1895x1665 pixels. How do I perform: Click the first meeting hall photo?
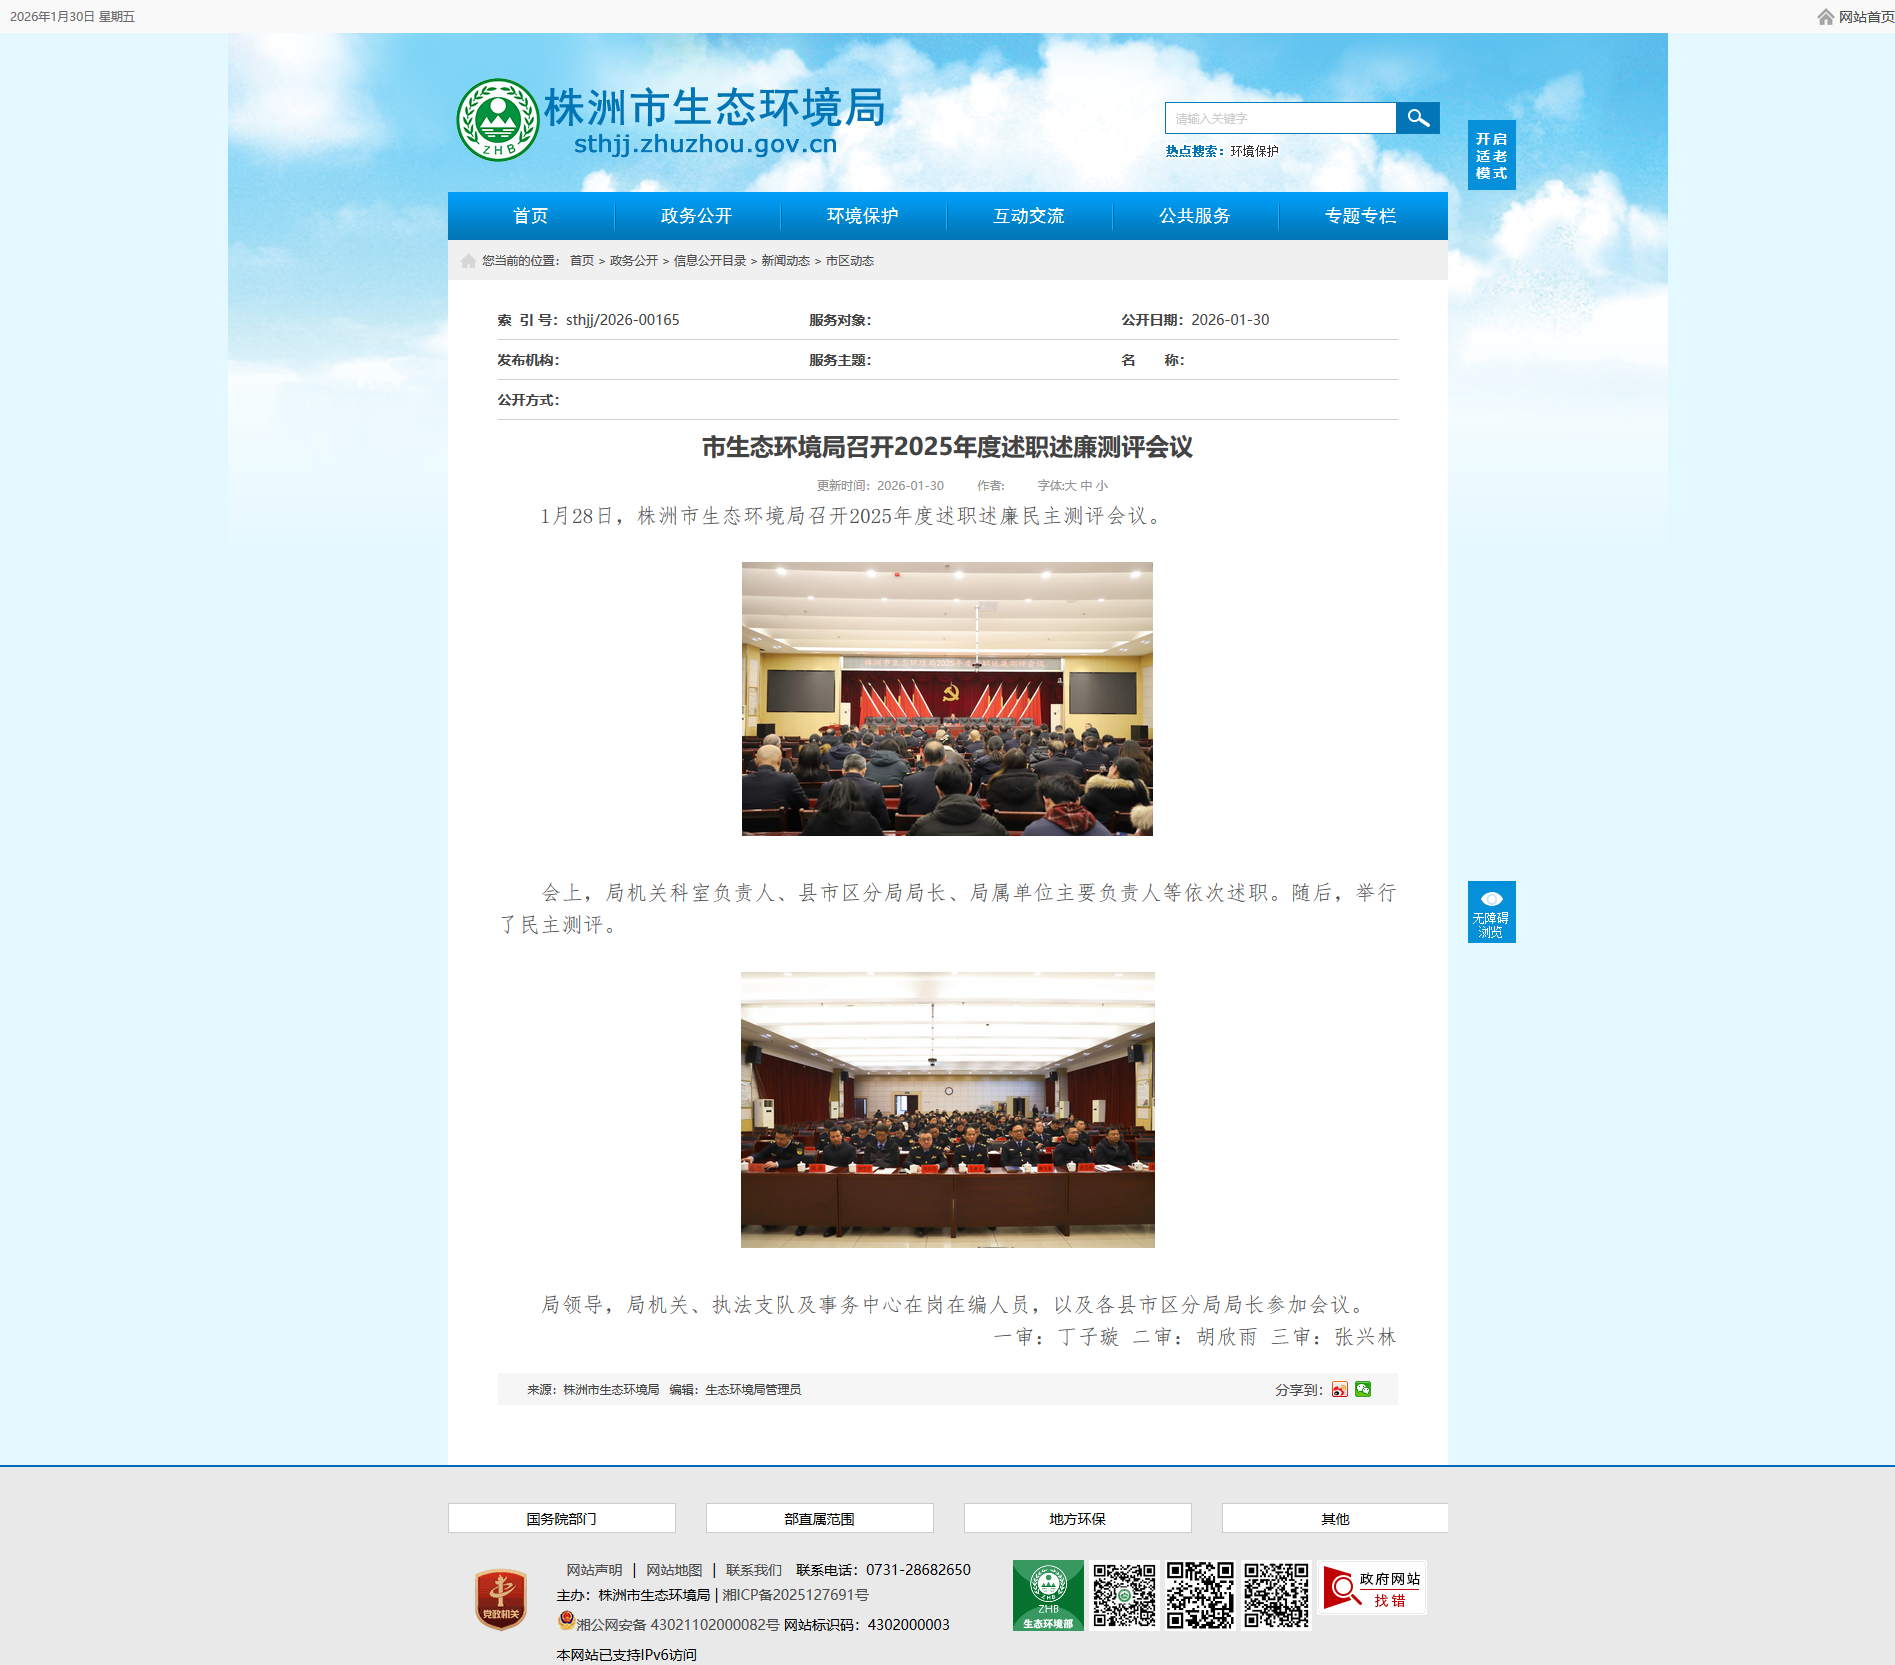(x=947, y=699)
